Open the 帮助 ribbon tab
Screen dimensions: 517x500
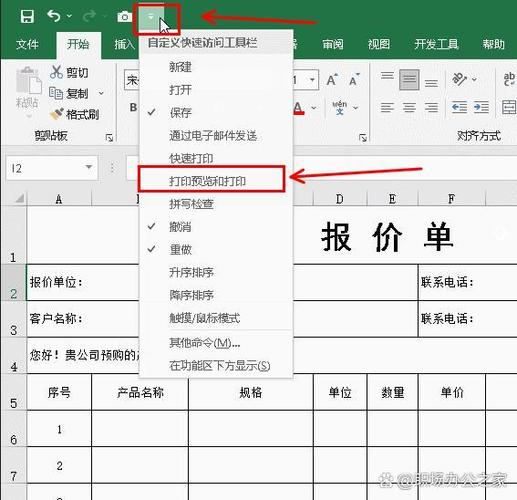[494, 44]
